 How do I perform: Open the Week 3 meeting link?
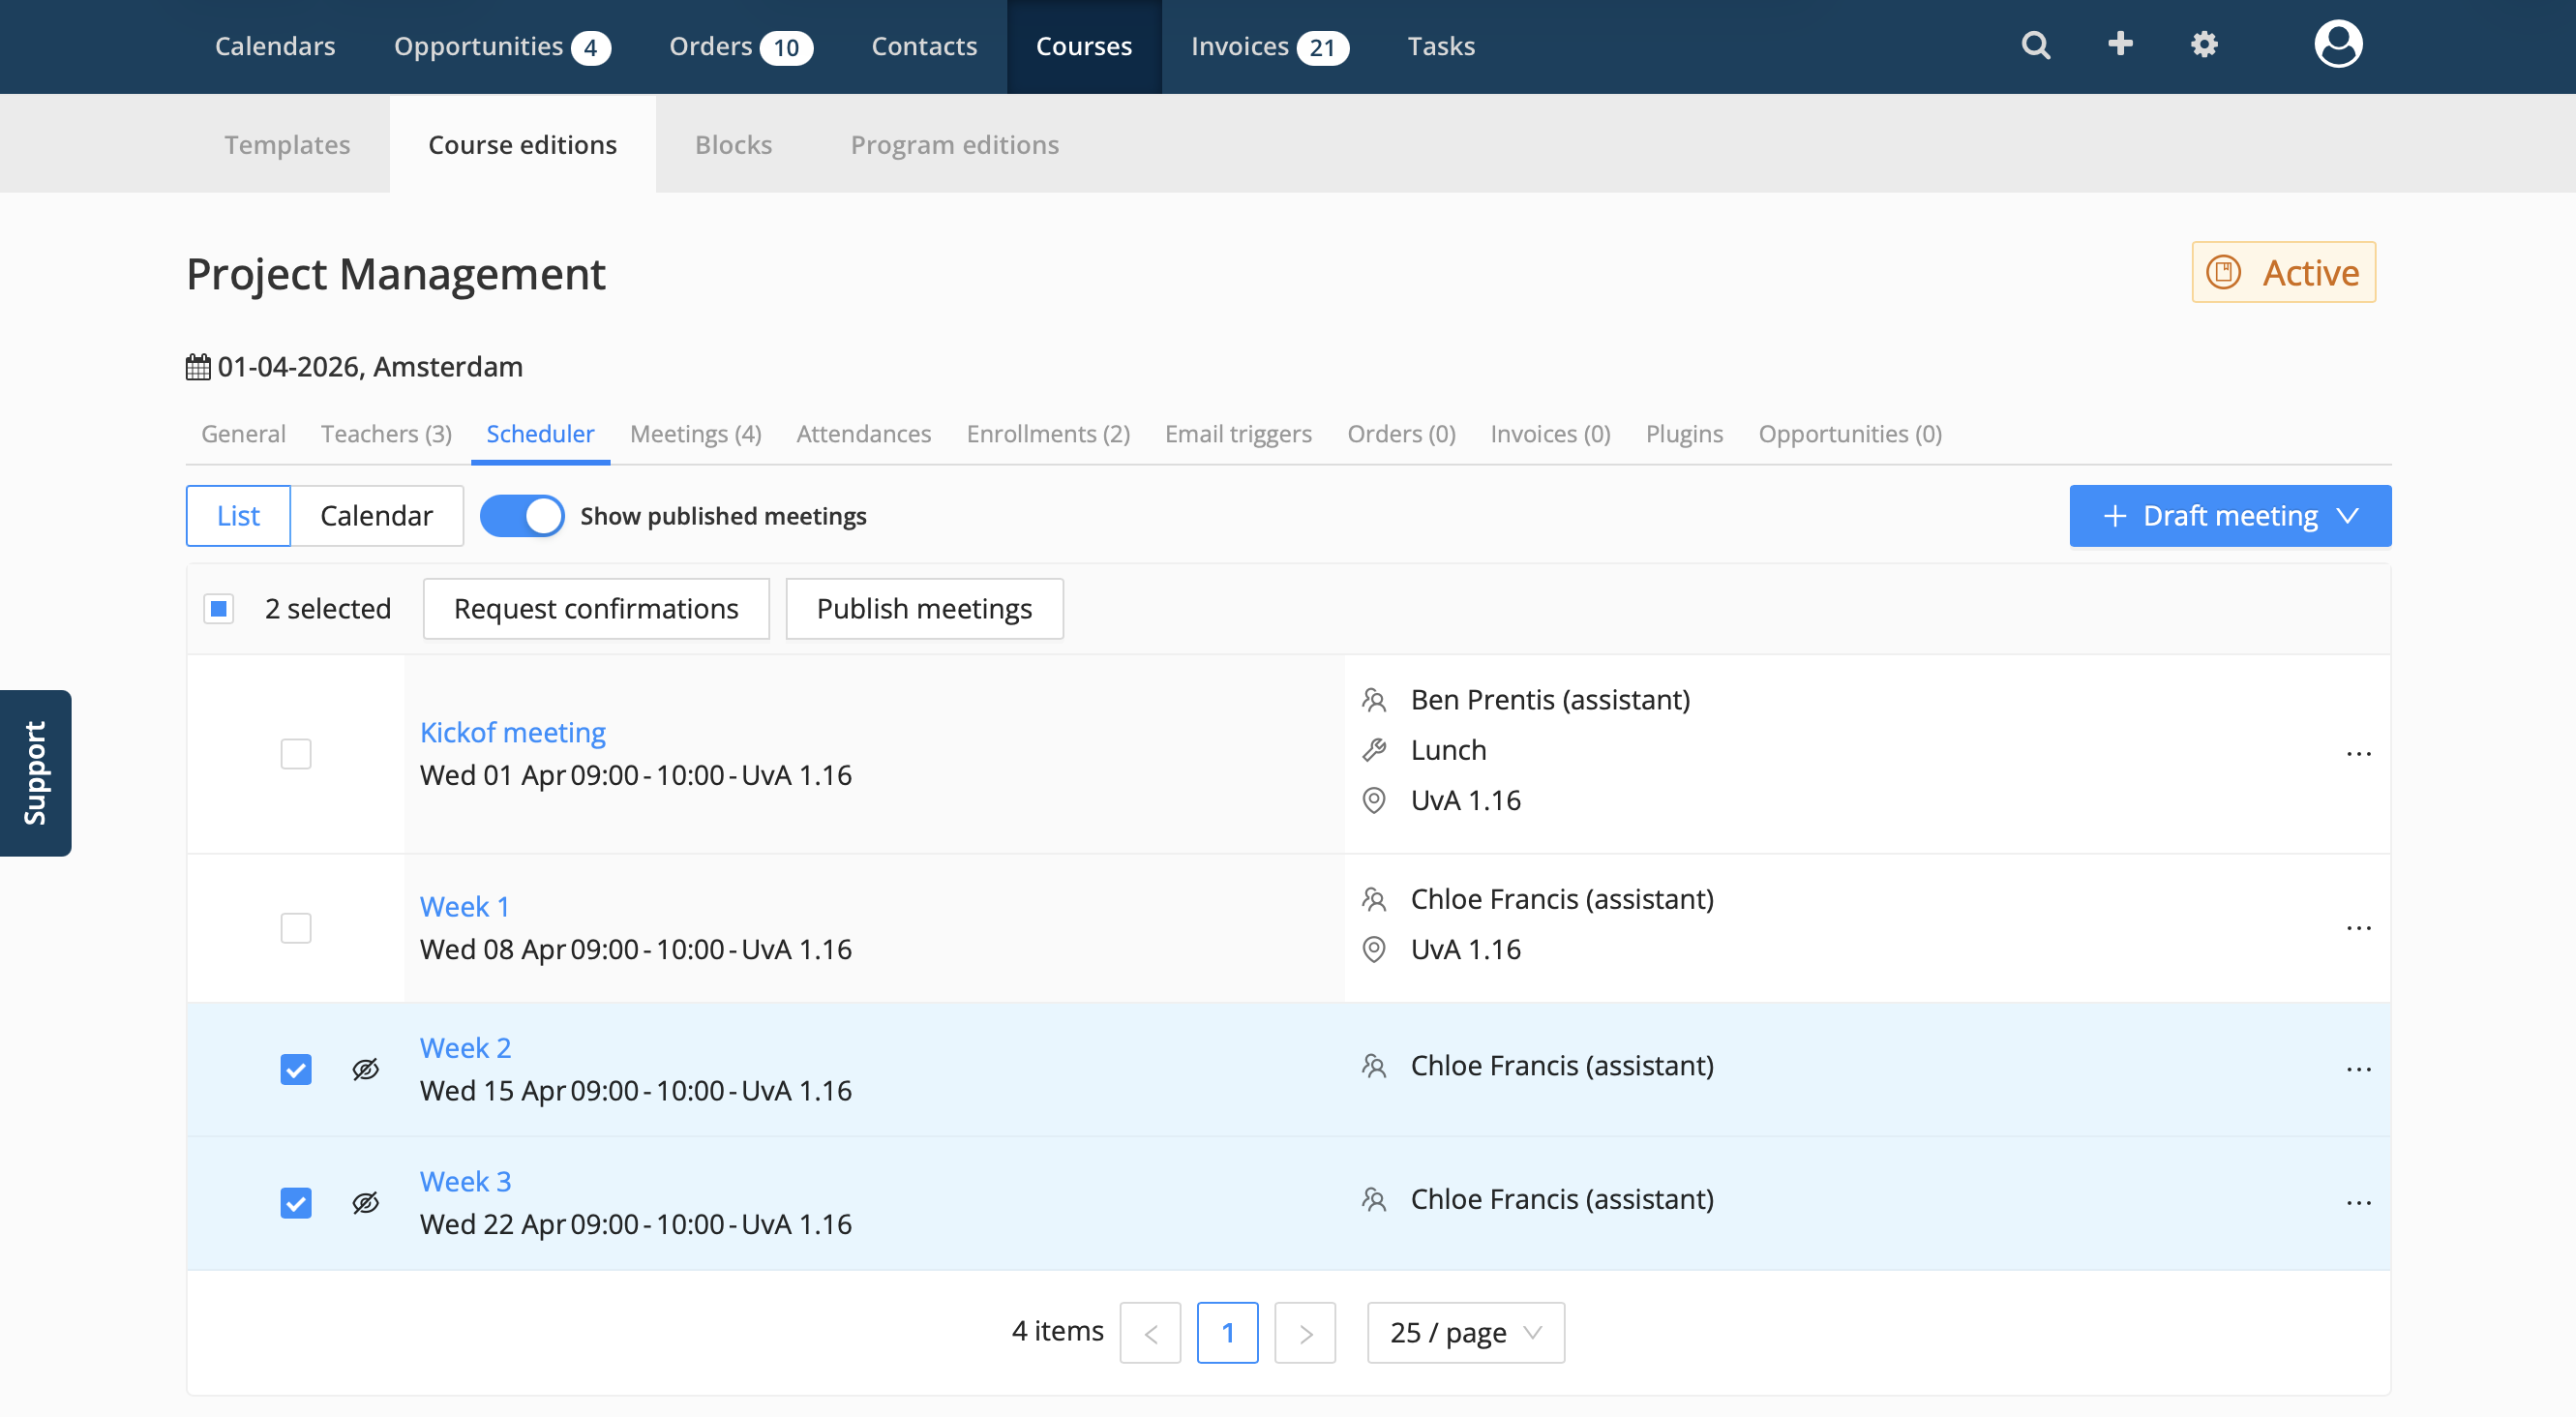[x=465, y=1182]
